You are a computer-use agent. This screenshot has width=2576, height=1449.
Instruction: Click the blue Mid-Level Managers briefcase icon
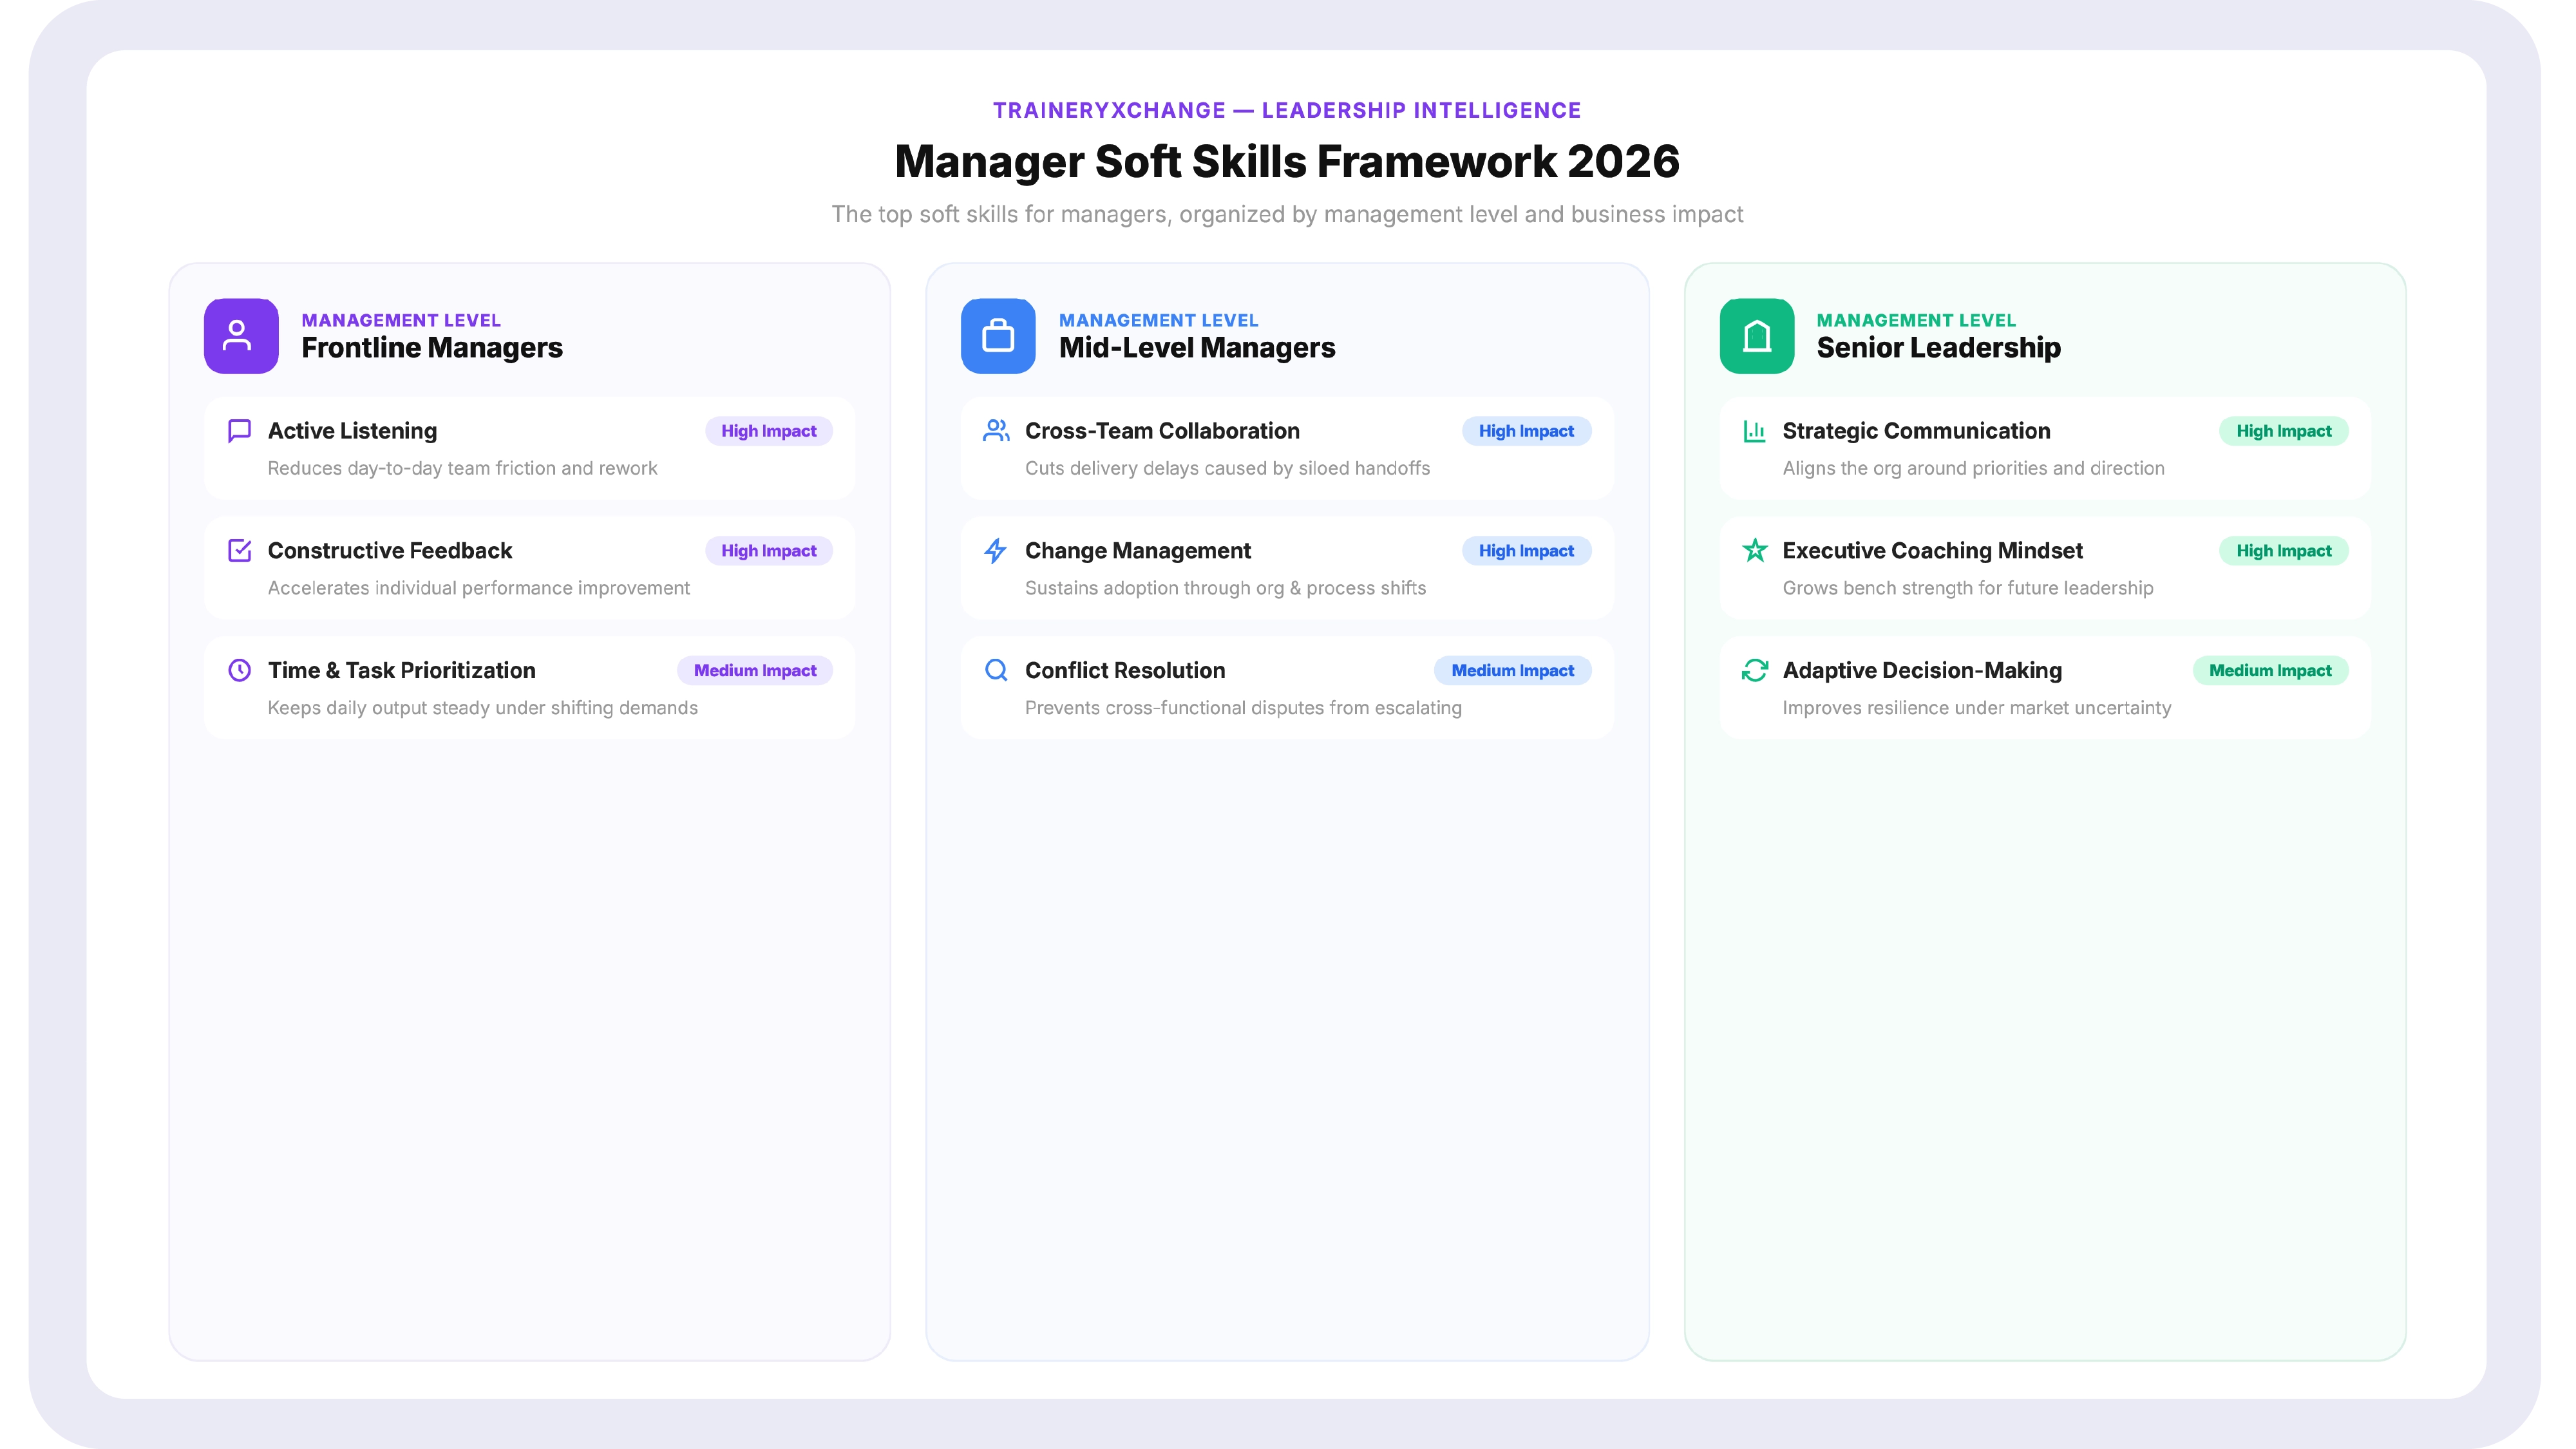point(998,336)
